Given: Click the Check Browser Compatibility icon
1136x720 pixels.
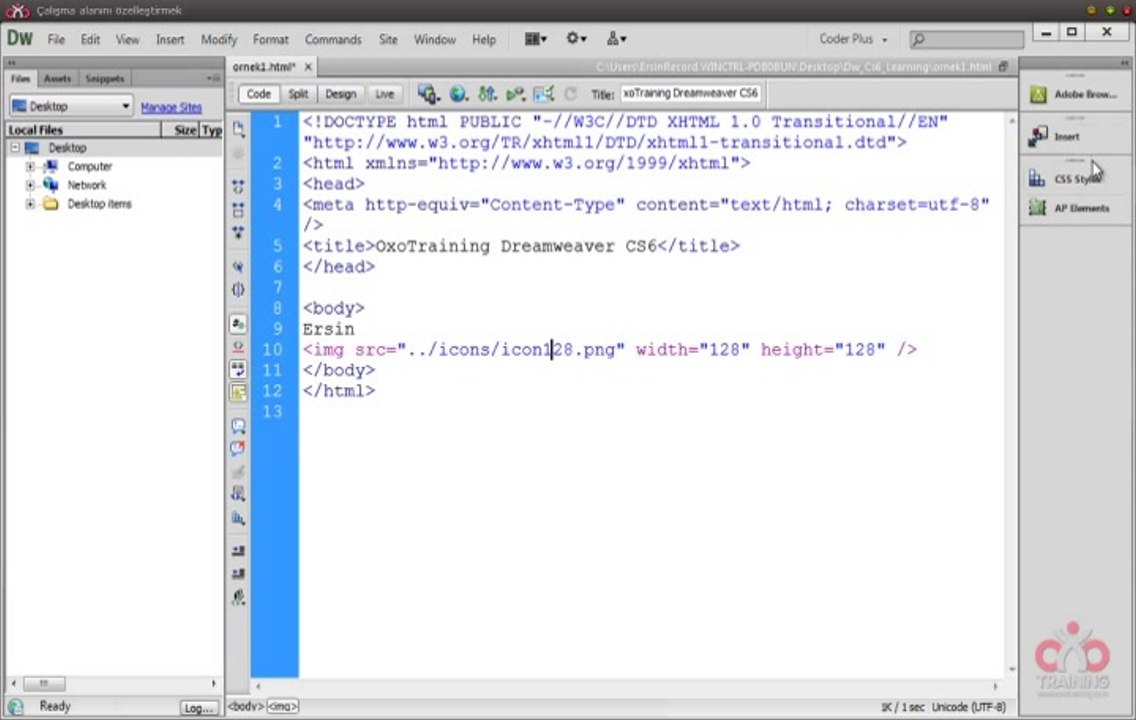Looking at the screenshot, I should tap(543, 93).
